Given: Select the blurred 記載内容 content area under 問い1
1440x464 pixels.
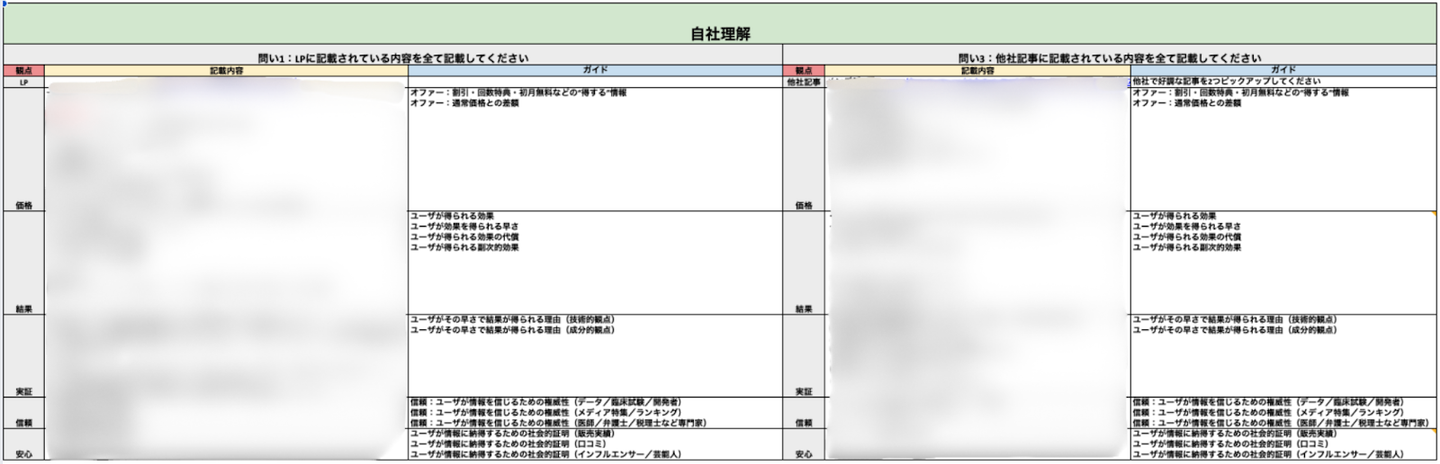Looking at the screenshot, I should pyautogui.click(x=226, y=270).
